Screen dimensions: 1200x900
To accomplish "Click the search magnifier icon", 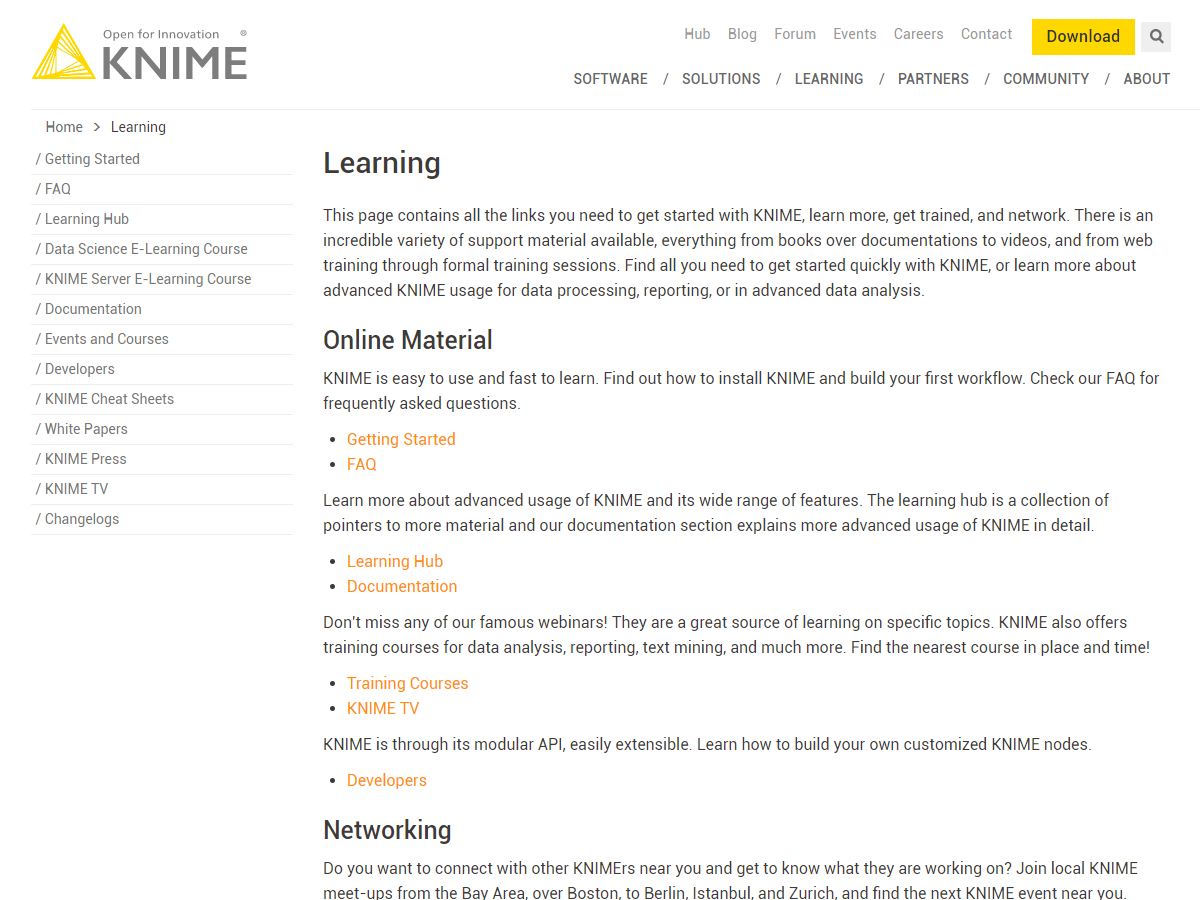I will 1156,37.
